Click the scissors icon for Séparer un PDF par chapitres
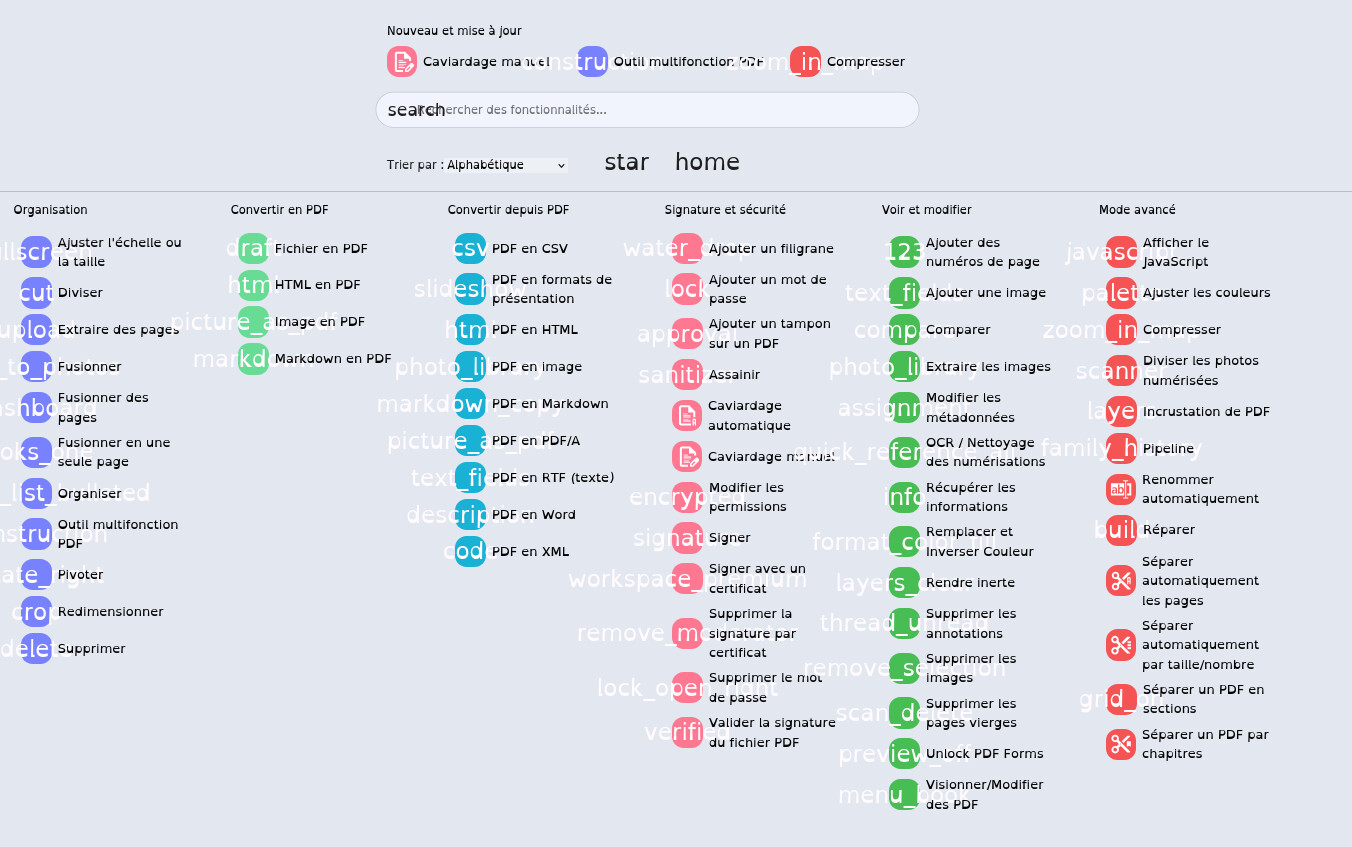 (x=1121, y=744)
